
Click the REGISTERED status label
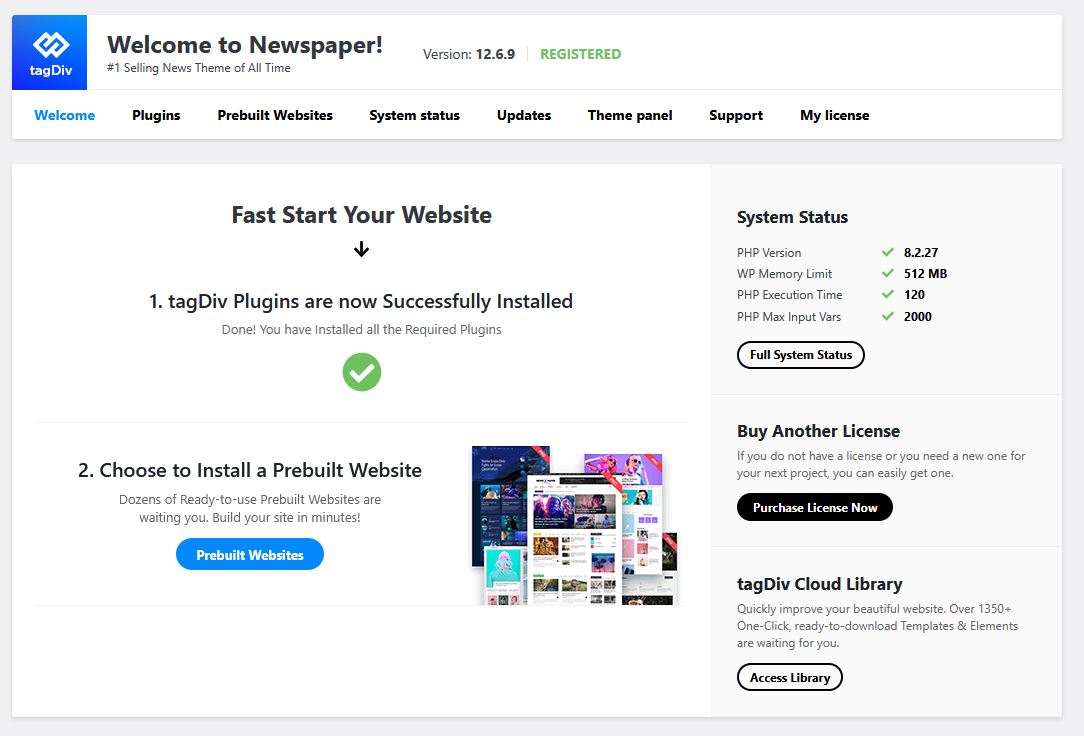click(x=580, y=54)
